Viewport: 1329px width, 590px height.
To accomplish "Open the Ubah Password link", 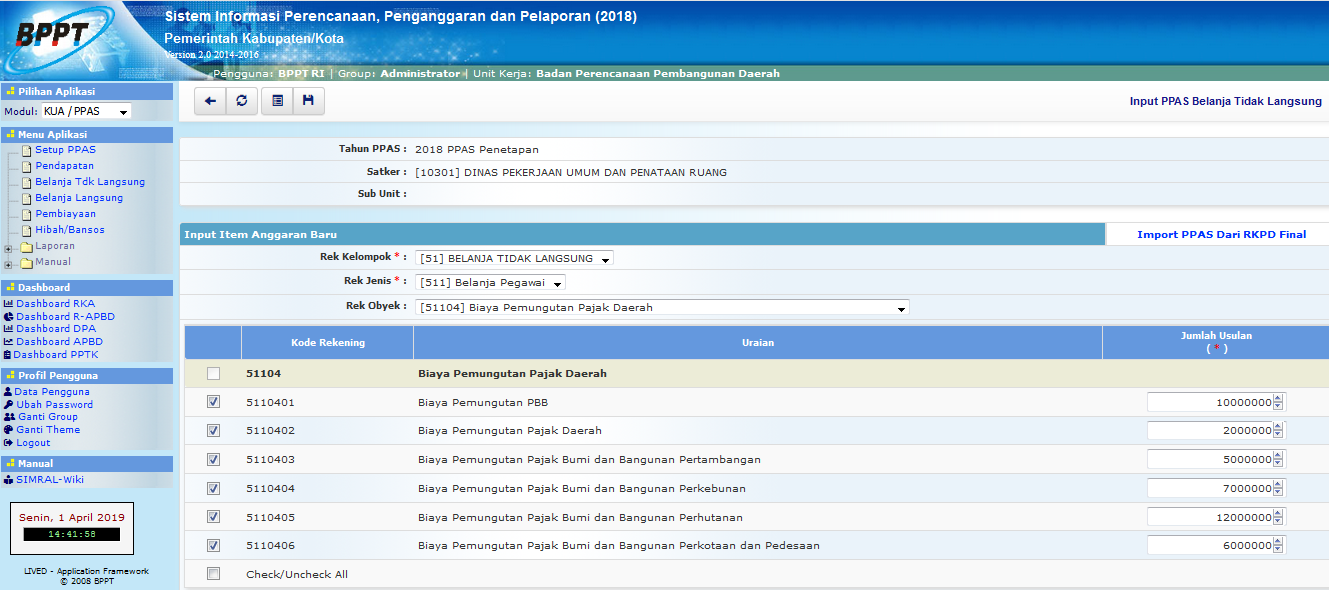I will pyautogui.click(x=54, y=404).
